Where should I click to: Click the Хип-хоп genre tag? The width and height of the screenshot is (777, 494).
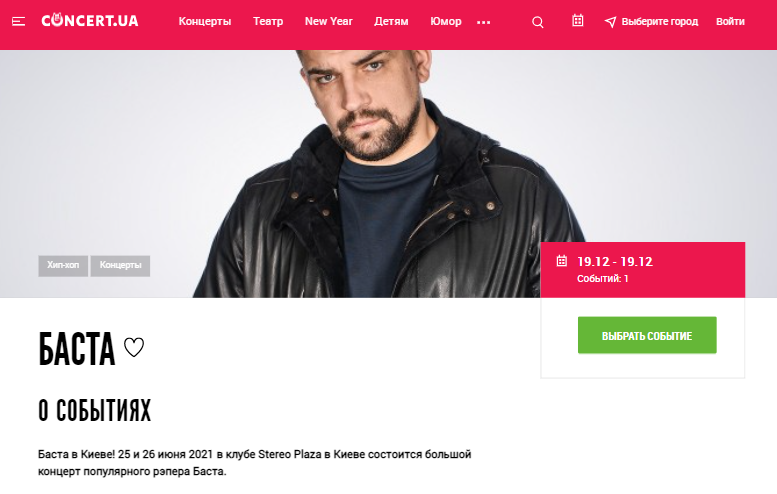pos(63,266)
